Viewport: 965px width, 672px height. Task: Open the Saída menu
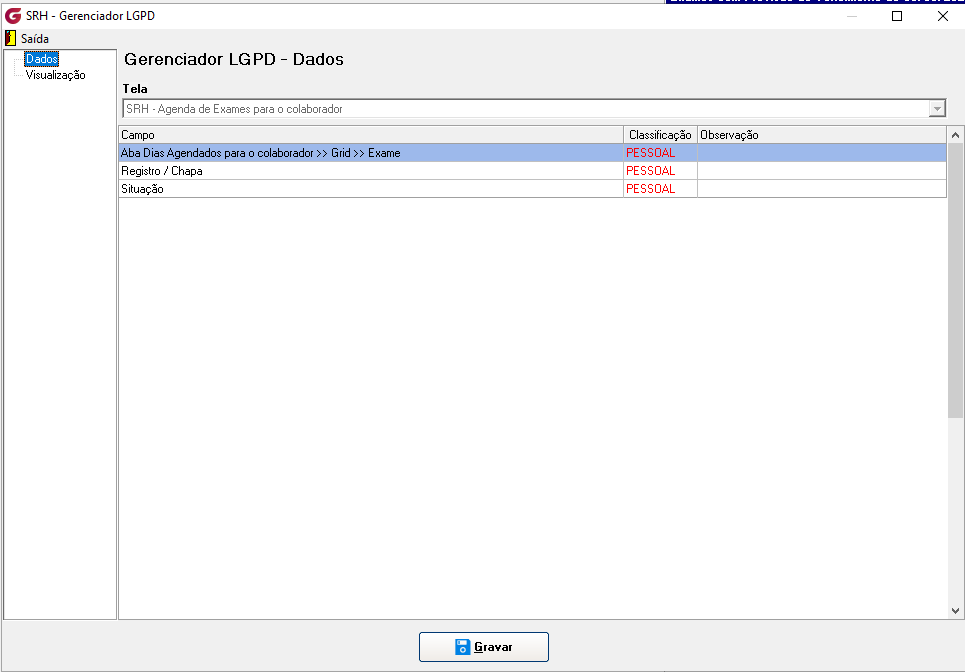(34, 39)
